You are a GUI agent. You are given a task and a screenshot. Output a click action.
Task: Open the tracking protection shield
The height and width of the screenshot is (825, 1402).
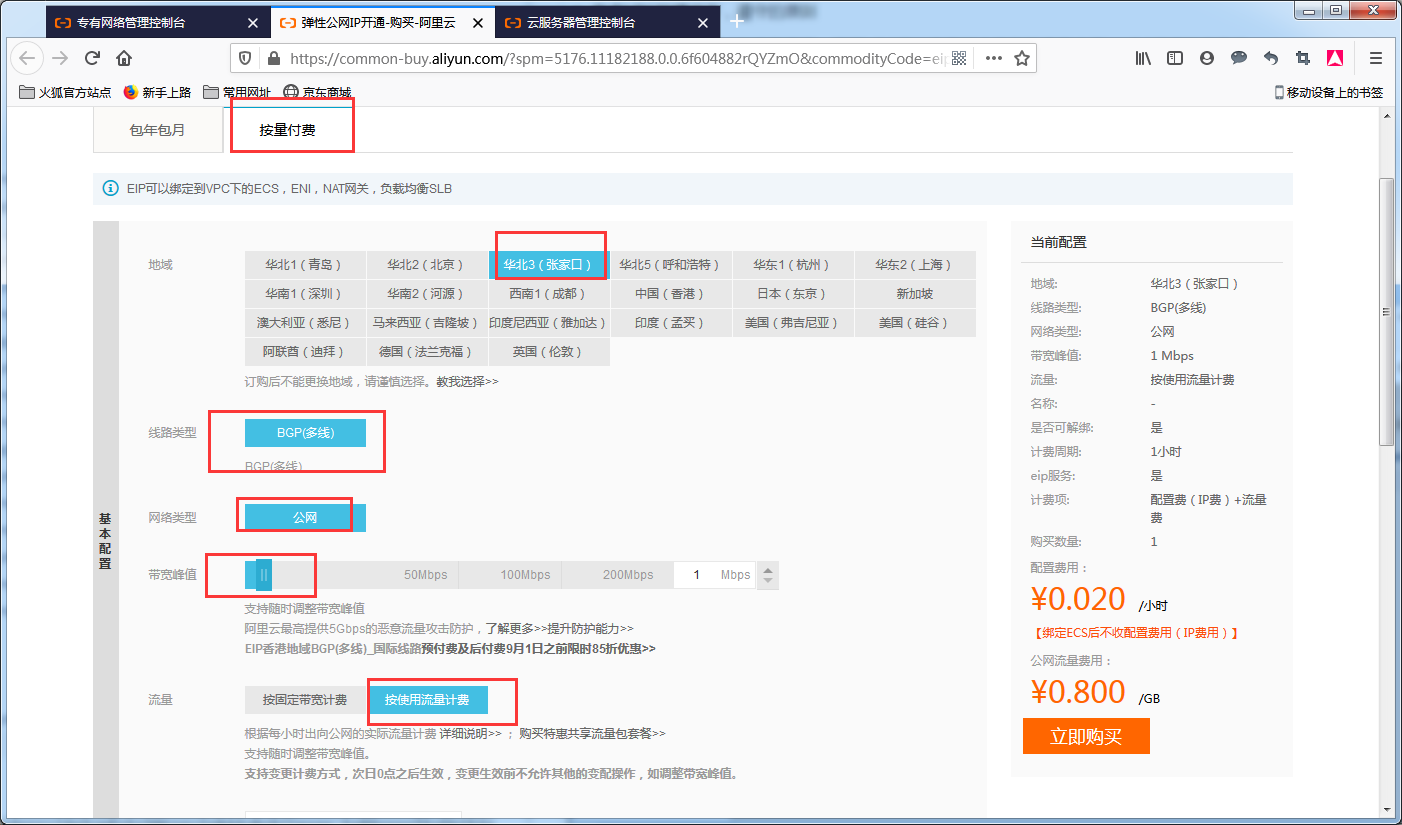click(244, 57)
